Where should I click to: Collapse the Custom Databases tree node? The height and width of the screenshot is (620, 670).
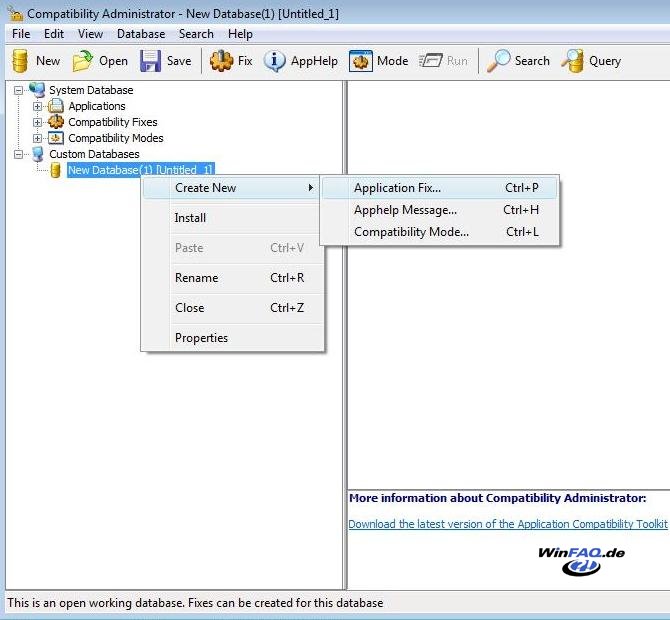18,154
